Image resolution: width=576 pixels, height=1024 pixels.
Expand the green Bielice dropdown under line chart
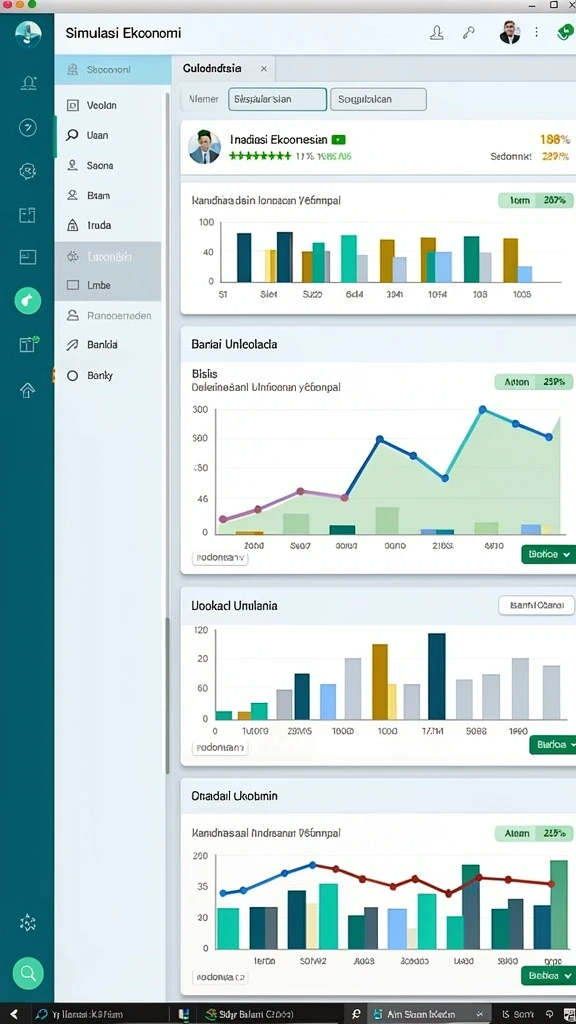[549, 554]
